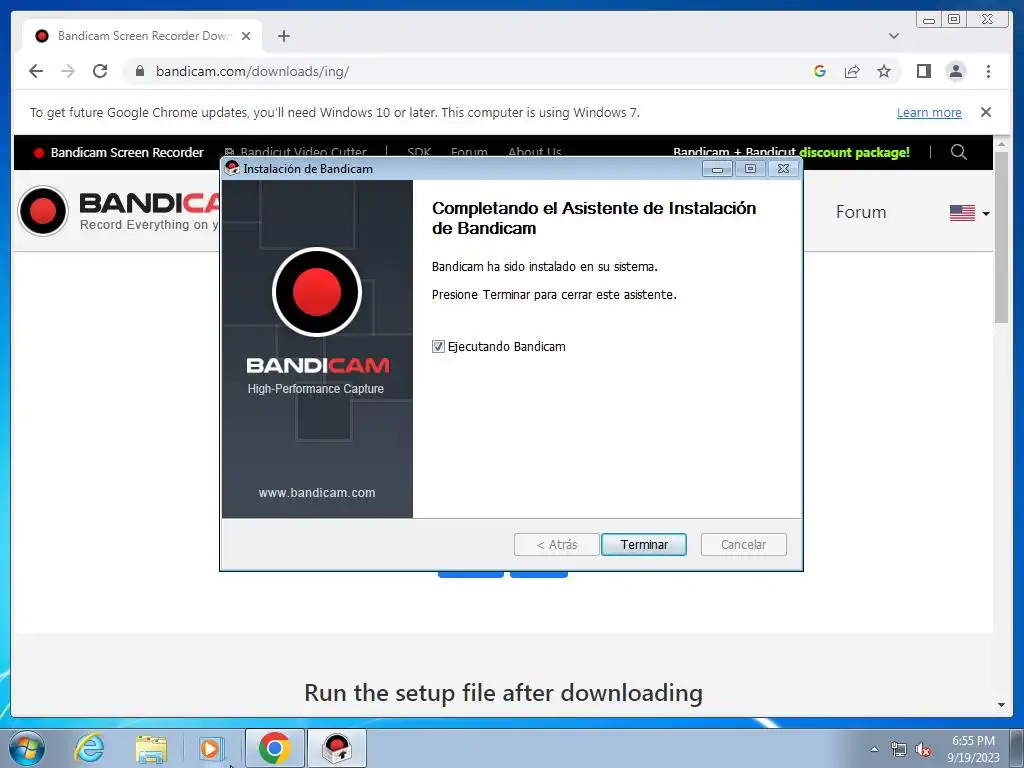This screenshot has width=1024, height=768.
Task: Go back in Chrome
Action: click(36, 71)
